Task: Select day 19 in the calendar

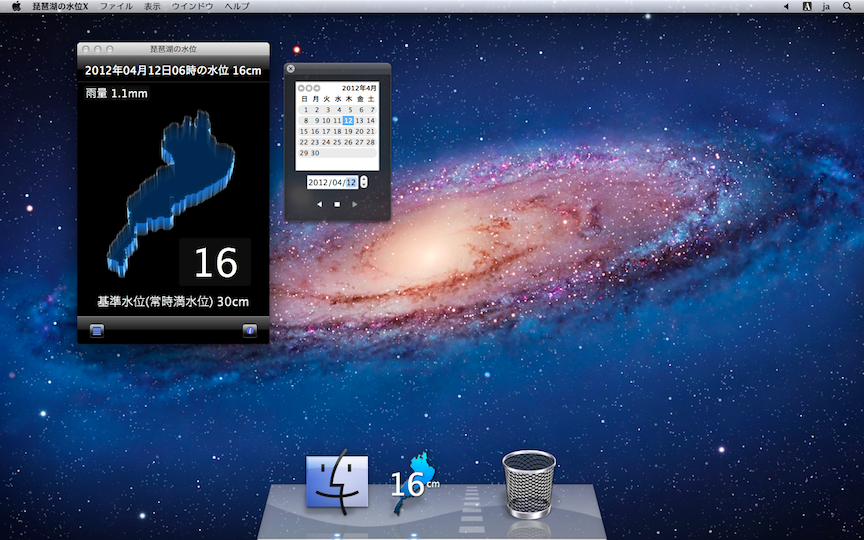Action: coord(349,131)
